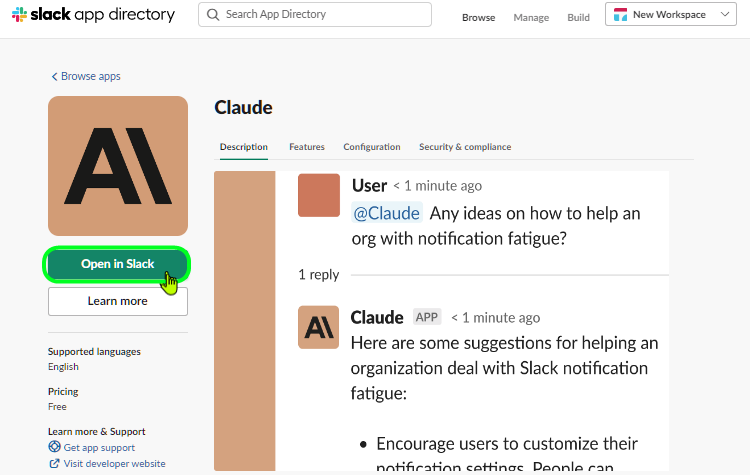
Task: Click the search magnifier icon
Action: click(x=213, y=14)
